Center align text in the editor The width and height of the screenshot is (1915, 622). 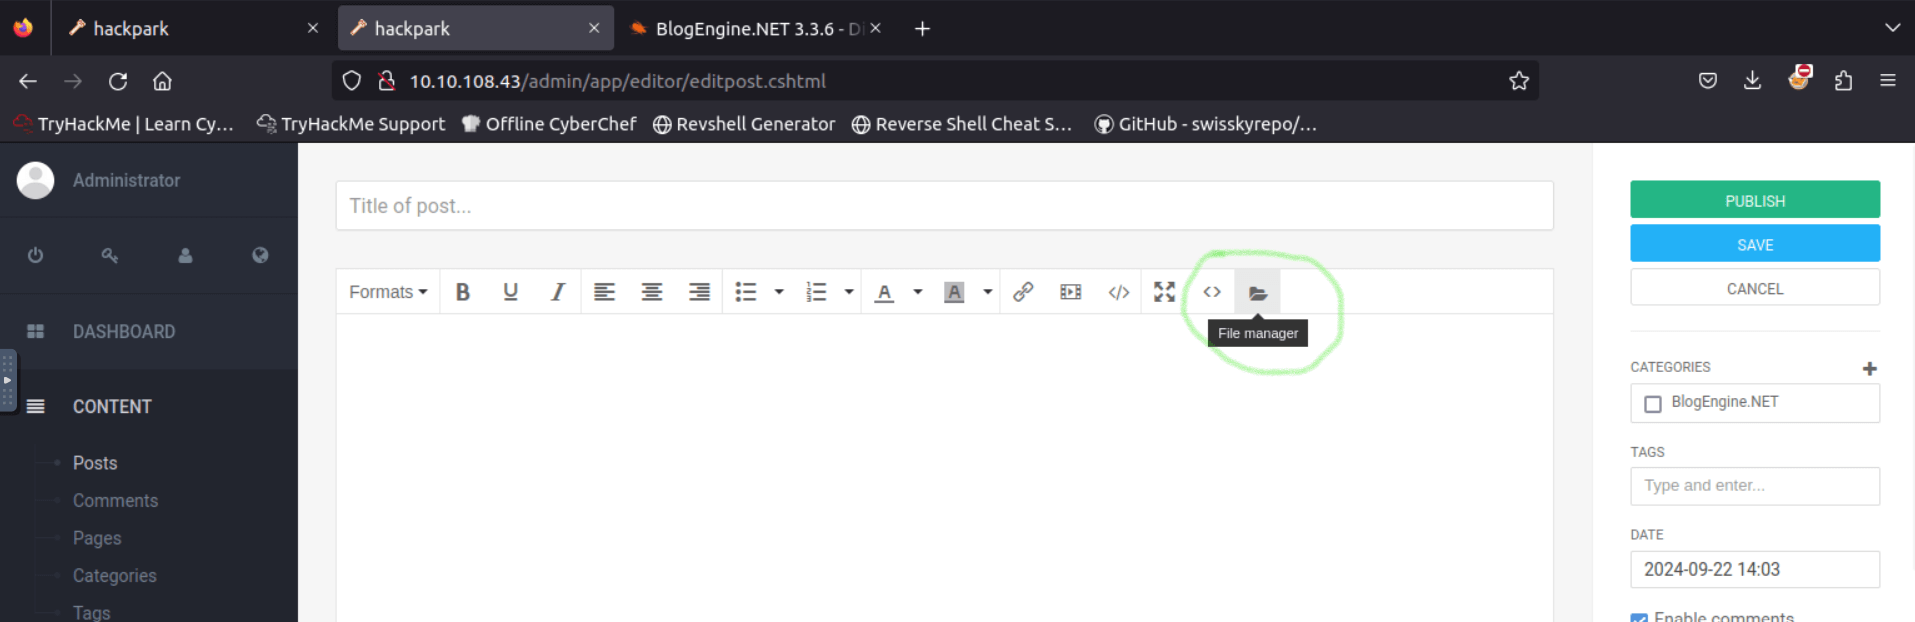(652, 292)
